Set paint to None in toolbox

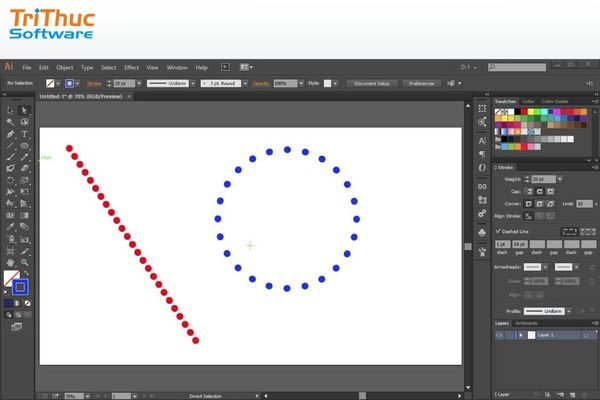(27, 303)
